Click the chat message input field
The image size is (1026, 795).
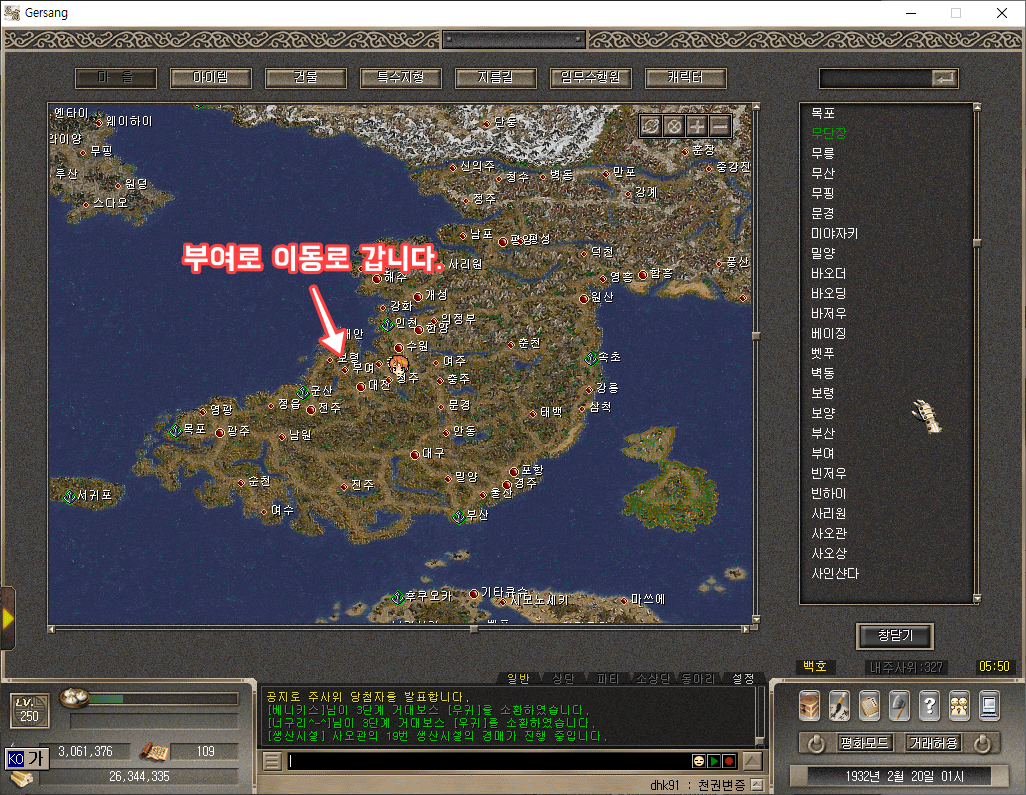(488, 761)
